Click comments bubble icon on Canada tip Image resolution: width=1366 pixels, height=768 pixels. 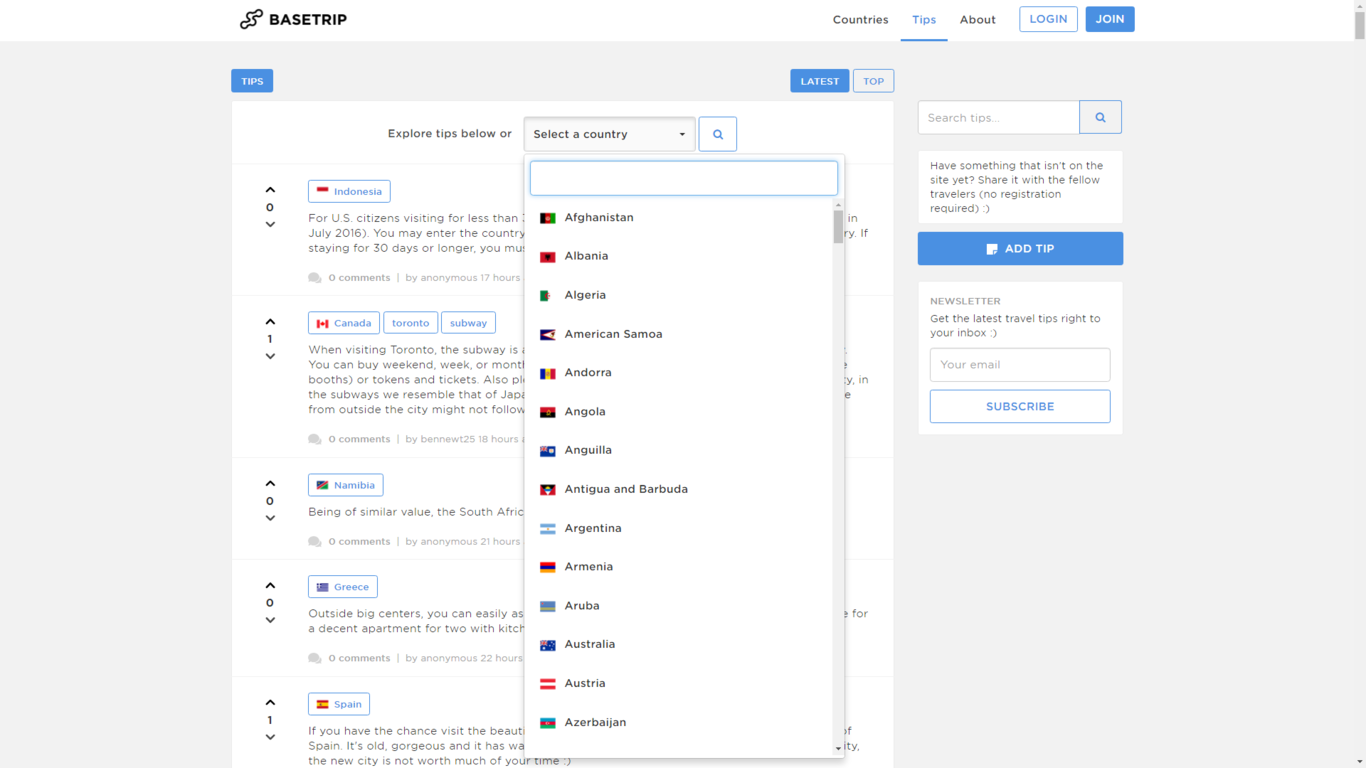pyautogui.click(x=315, y=439)
